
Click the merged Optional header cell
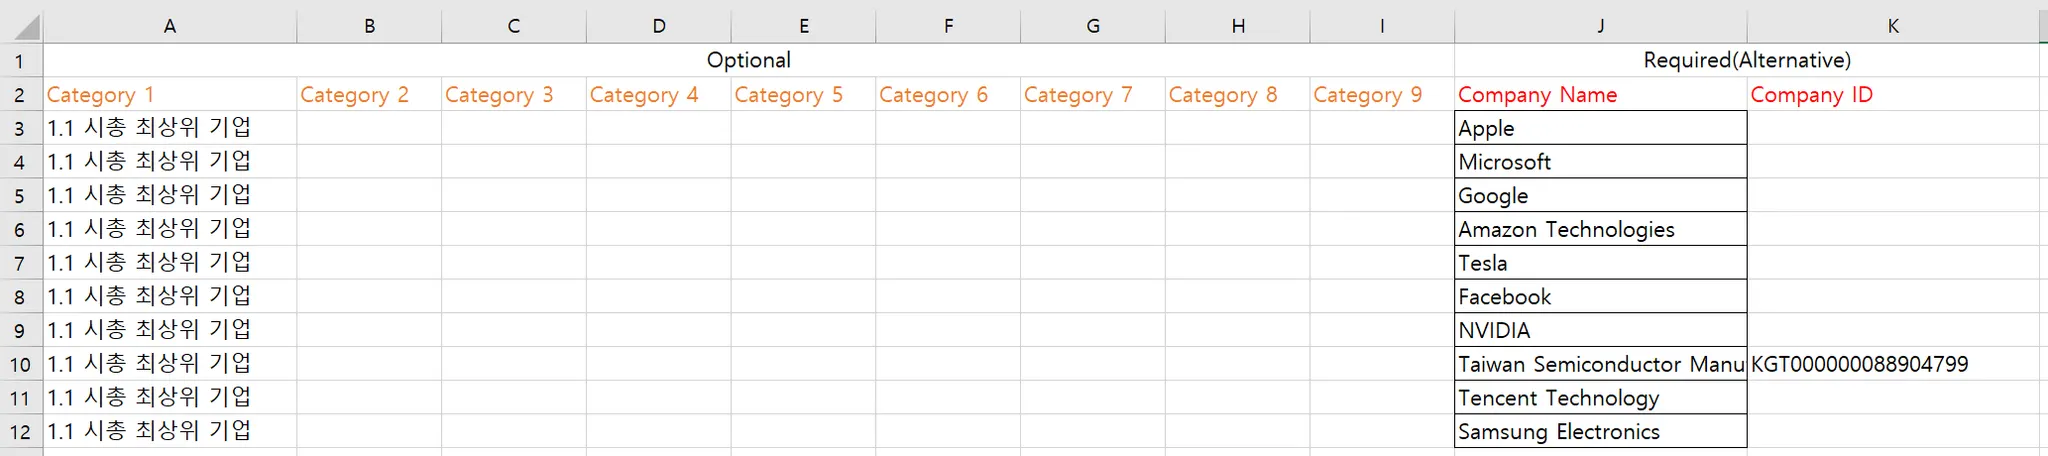coord(749,60)
